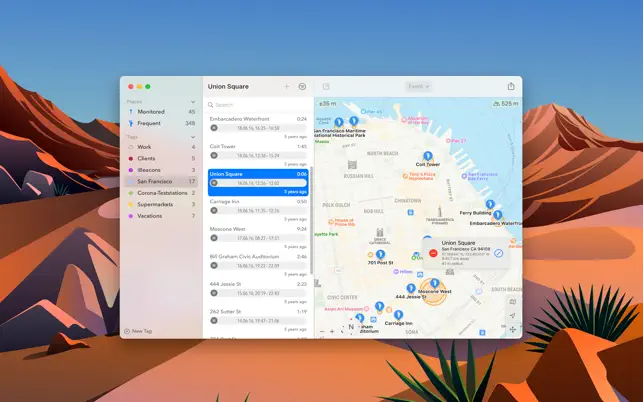This screenshot has height=402, width=643.
Task: Click the current location arrow on the map
Action: pyautogui.click(x=512, y=315)
